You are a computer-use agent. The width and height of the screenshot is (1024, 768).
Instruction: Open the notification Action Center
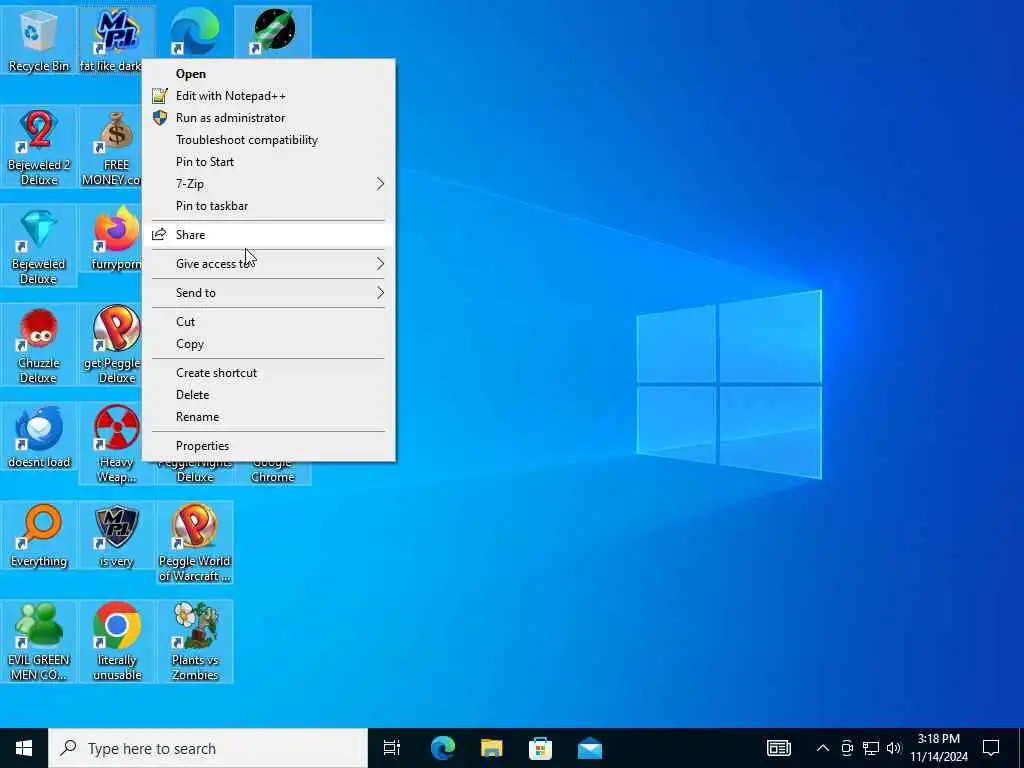(991, 748)
